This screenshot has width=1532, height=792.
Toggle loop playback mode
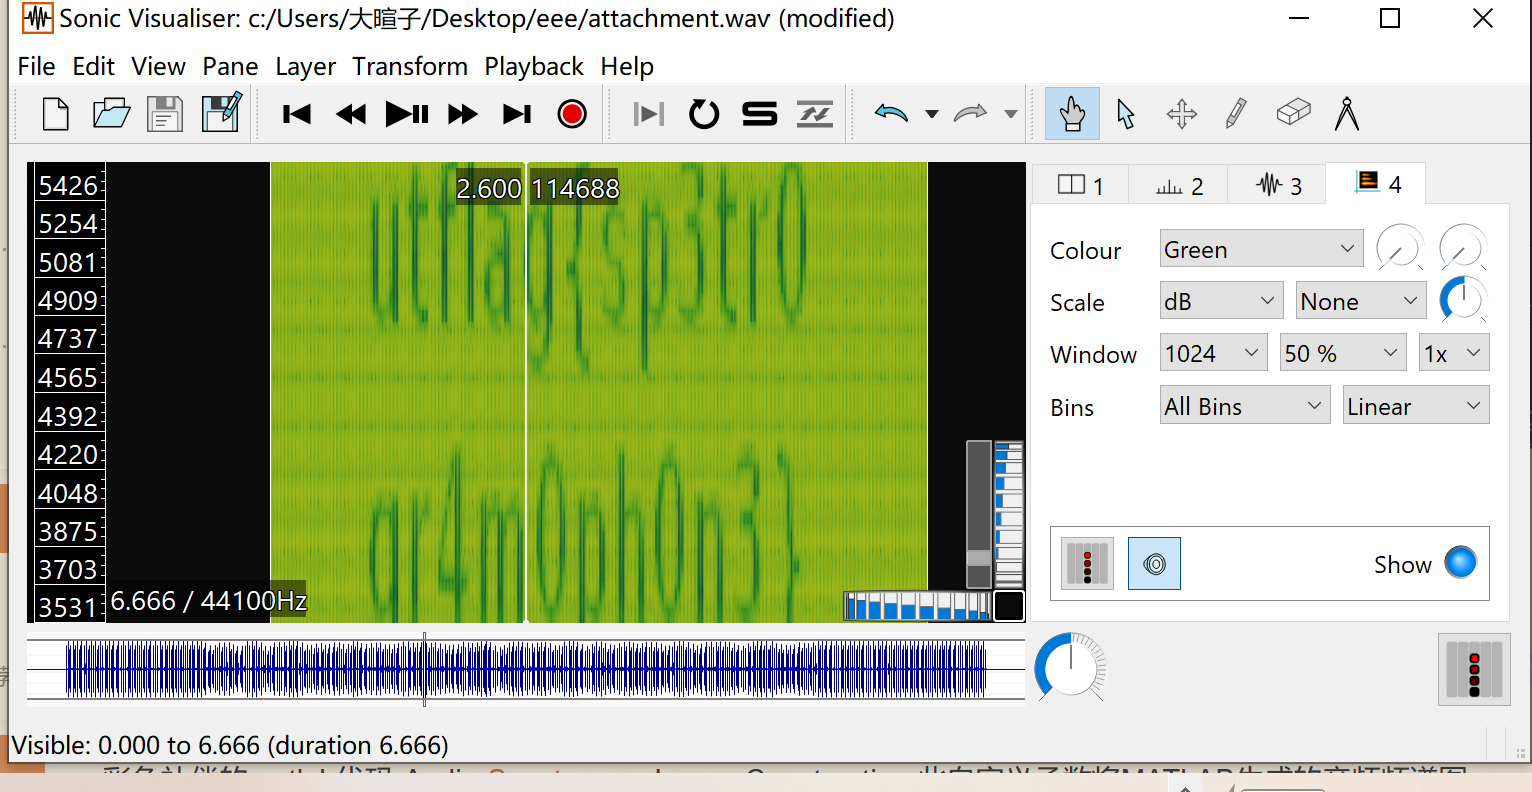click(704, 114)
